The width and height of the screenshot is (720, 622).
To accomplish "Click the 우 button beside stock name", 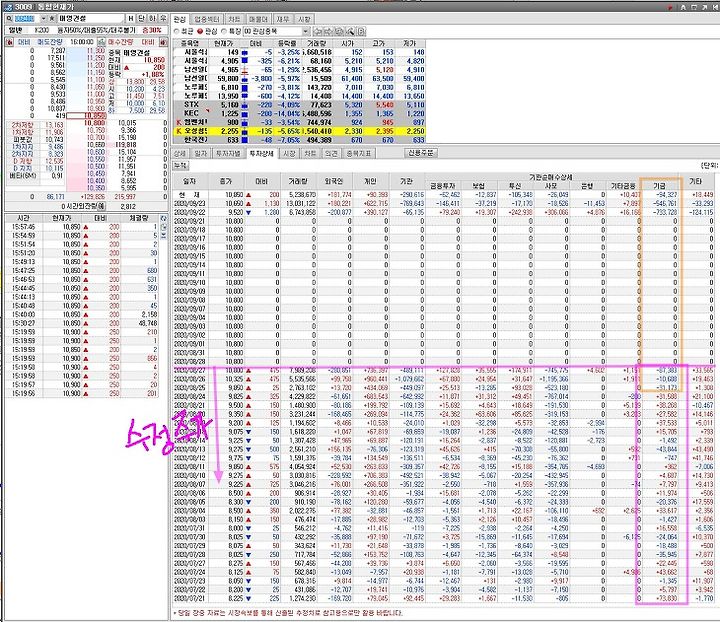I will (x=163, y=19).
